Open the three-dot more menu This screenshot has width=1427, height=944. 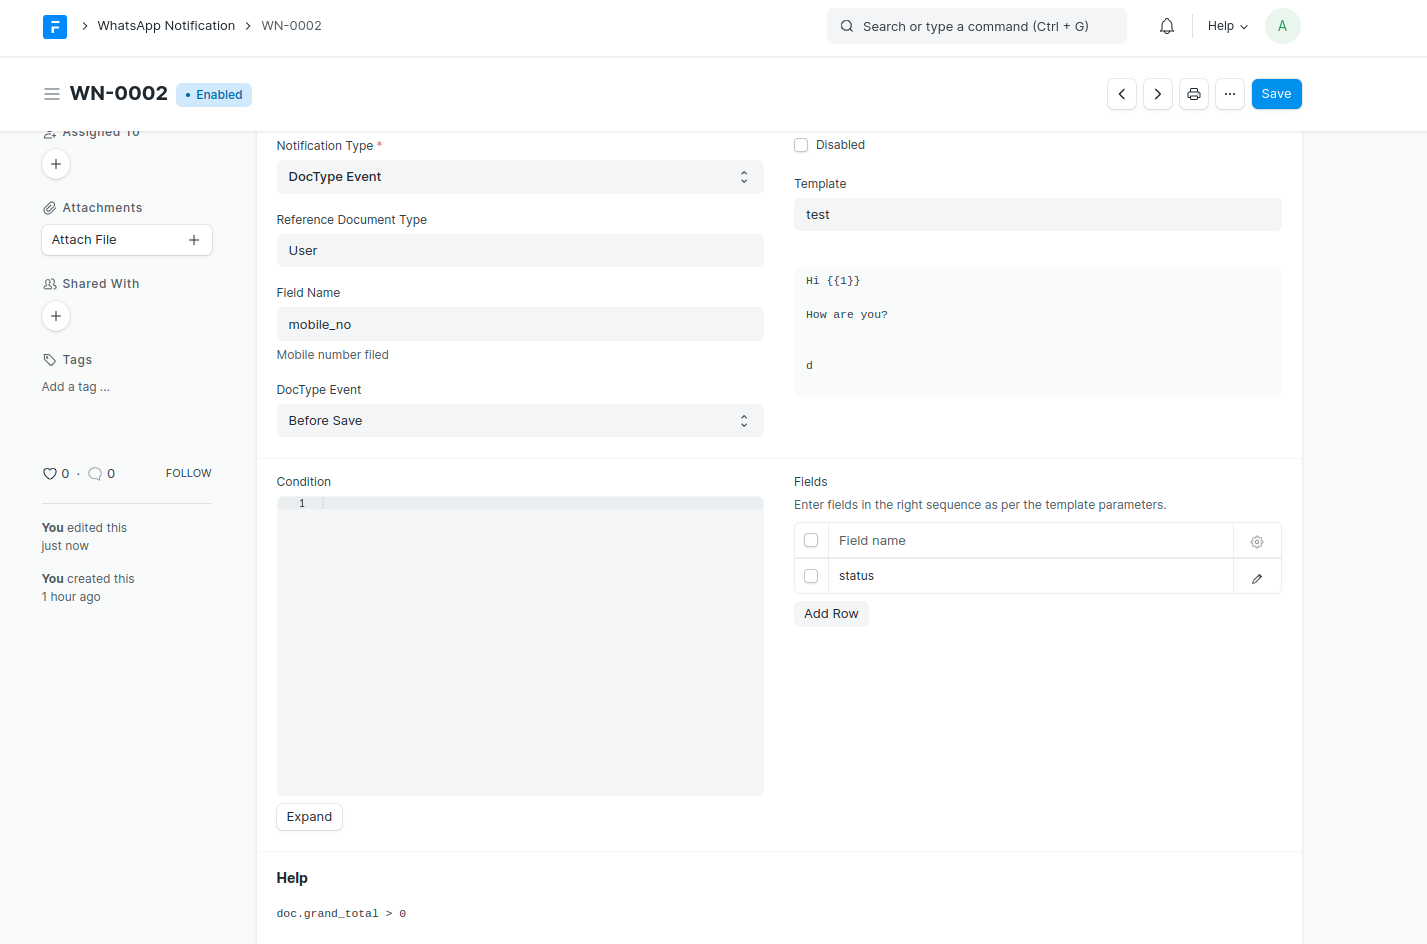[1230, 94]
